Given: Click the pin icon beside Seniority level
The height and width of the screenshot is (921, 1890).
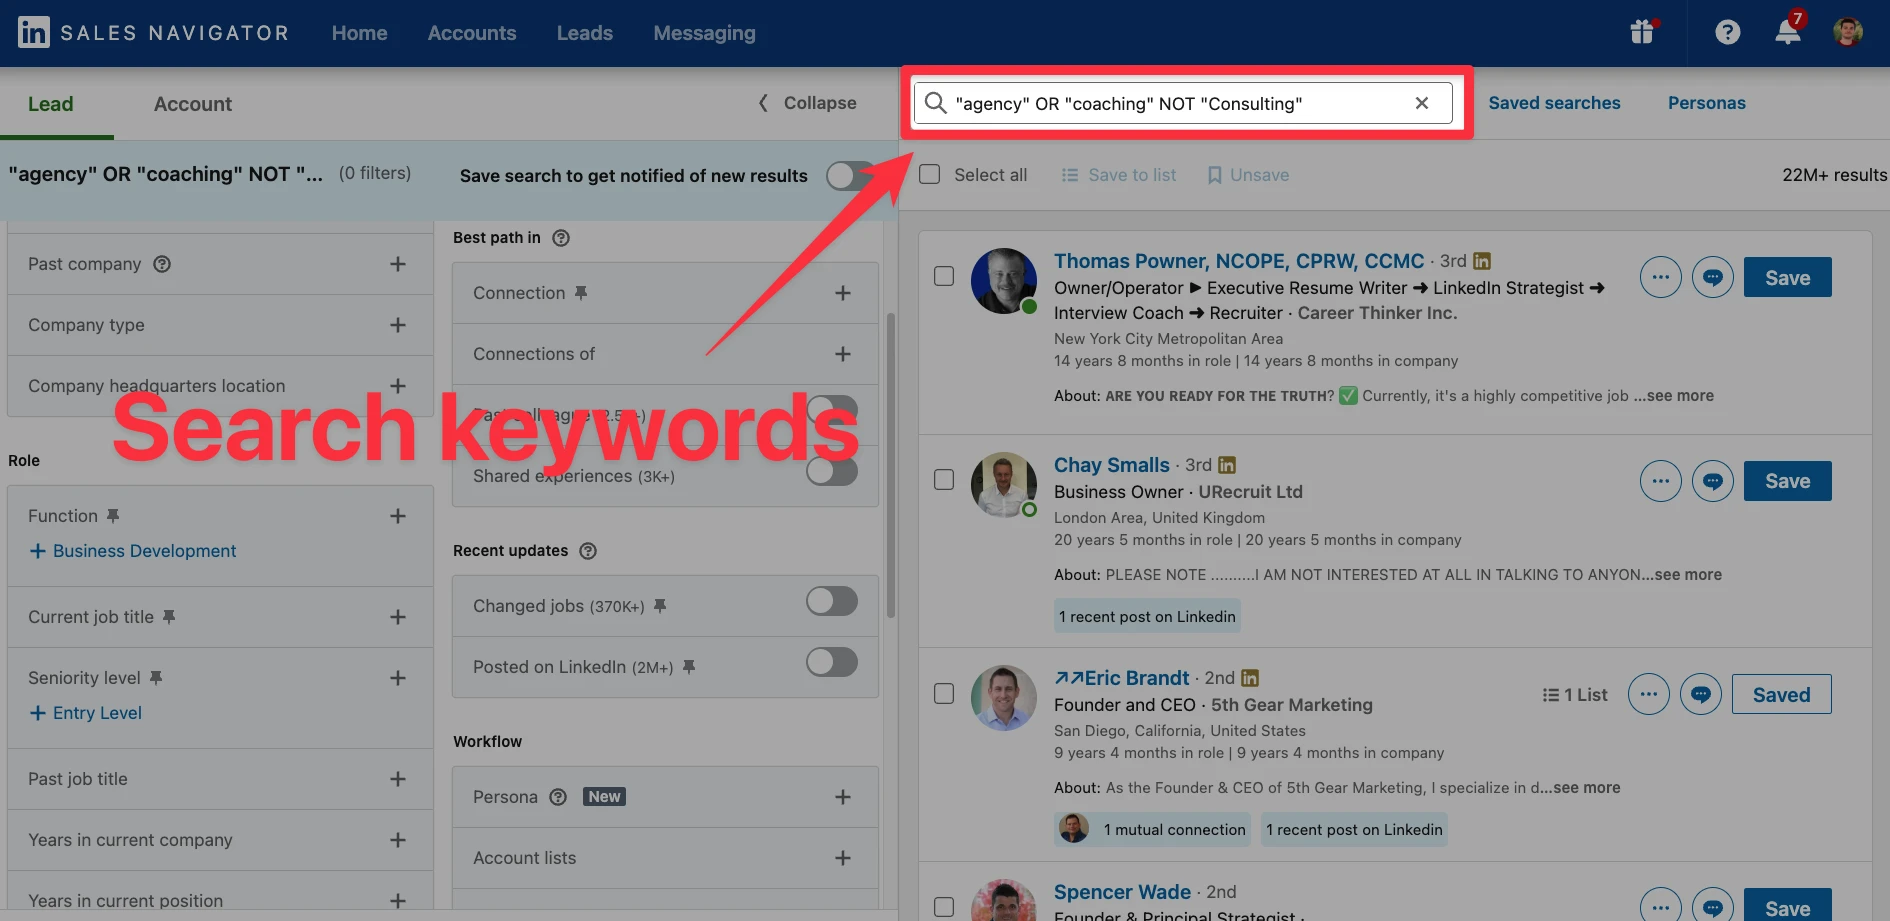Looking at the screenshot, I should 156,678.
